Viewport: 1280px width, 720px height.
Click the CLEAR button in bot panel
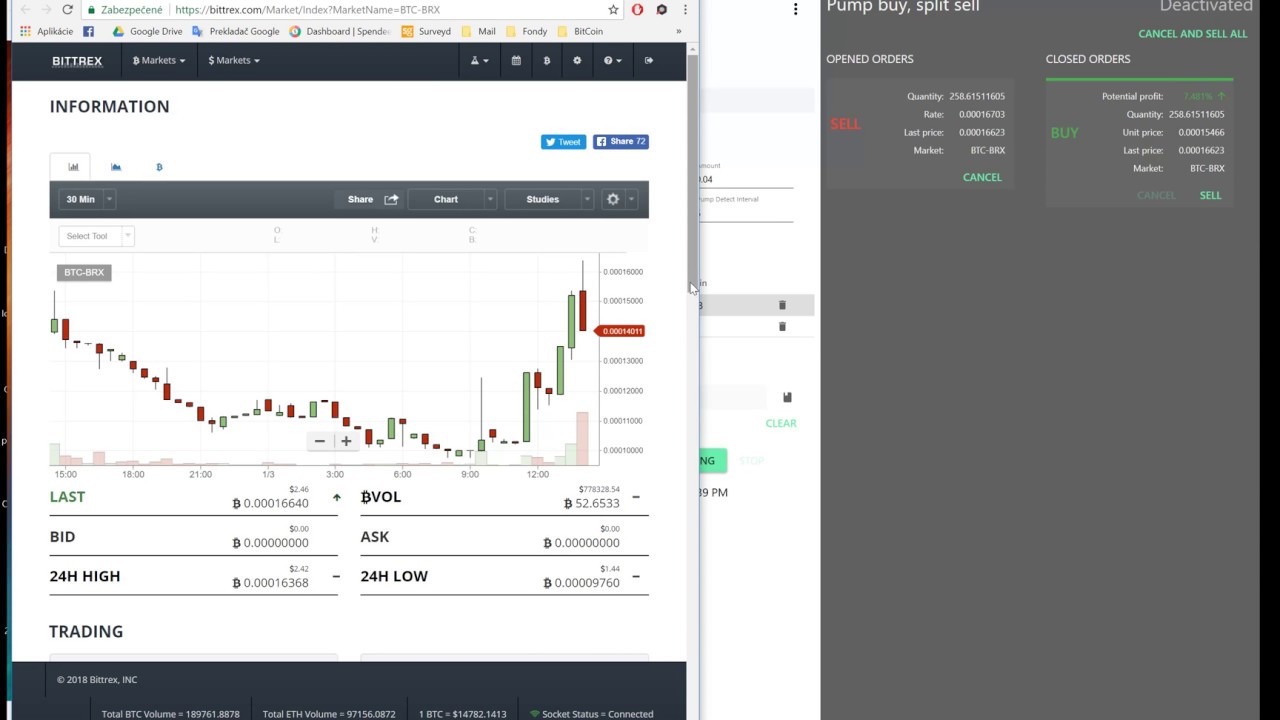[781, 423]
